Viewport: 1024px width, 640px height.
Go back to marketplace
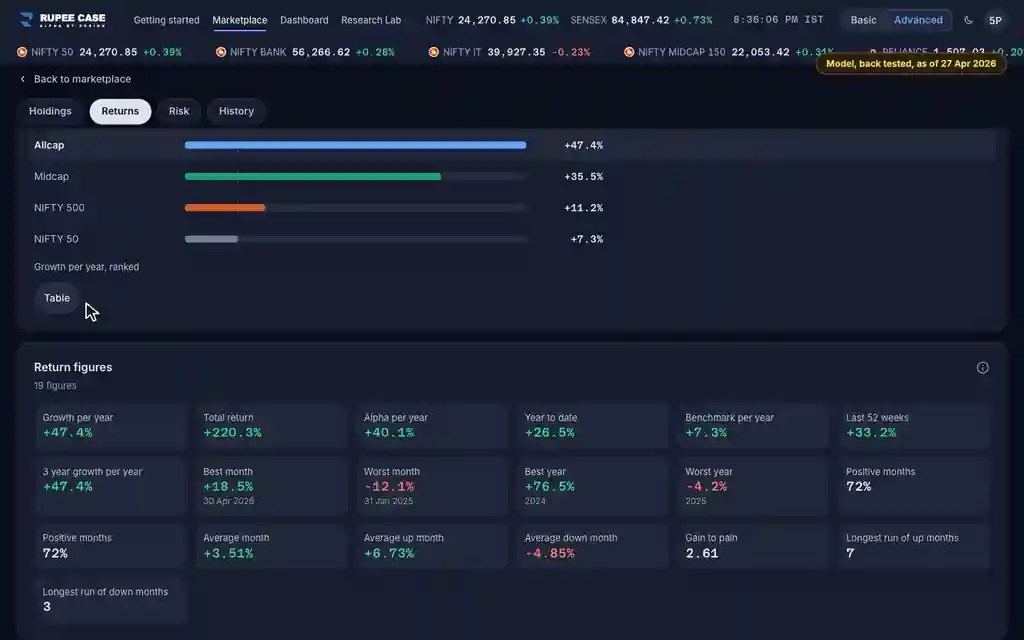[75, 79]
